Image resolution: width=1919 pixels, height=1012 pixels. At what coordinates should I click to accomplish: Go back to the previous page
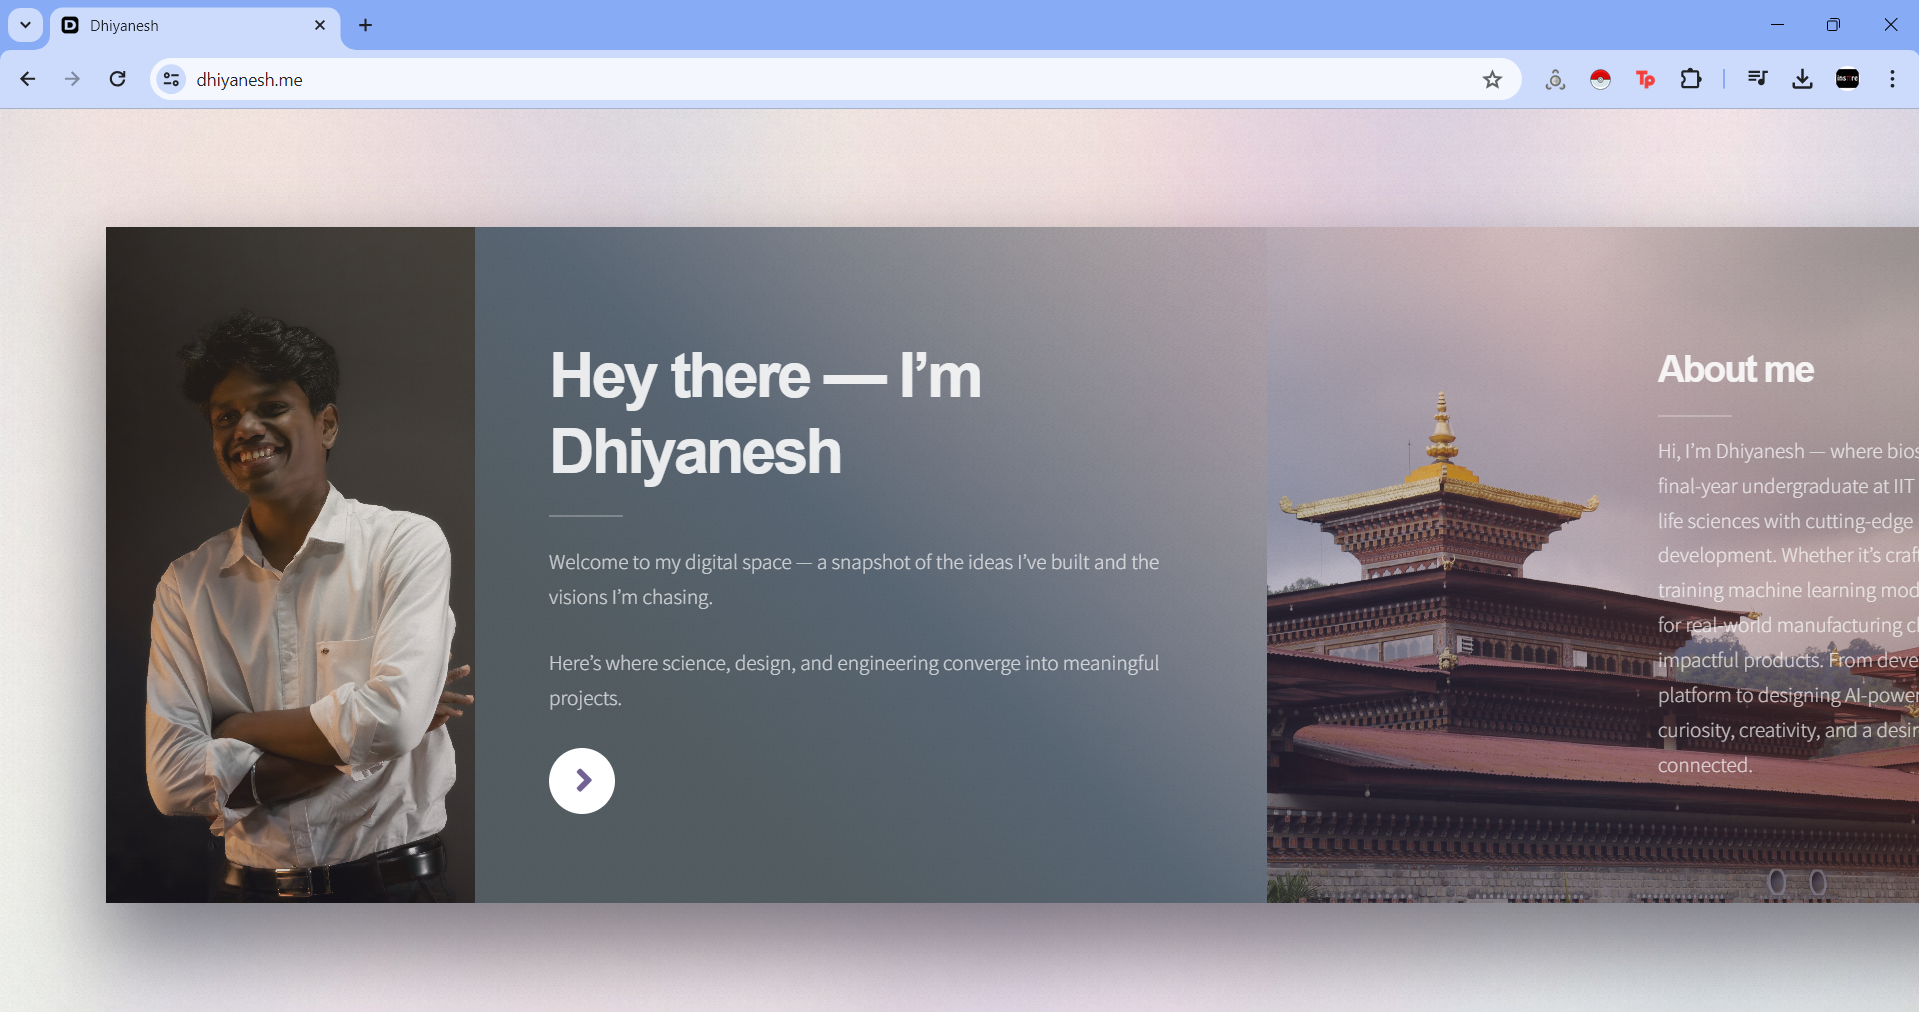tap(28, 79)
